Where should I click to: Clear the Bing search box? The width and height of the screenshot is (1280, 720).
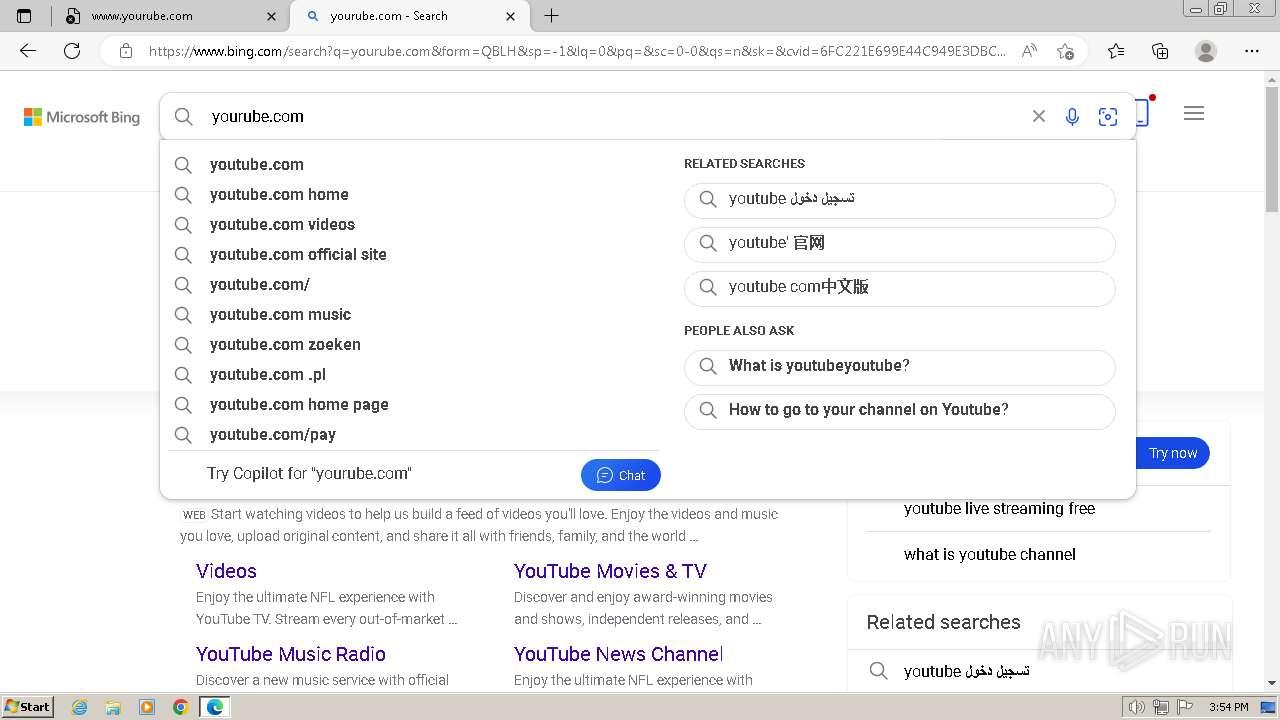pos(1039,117)
